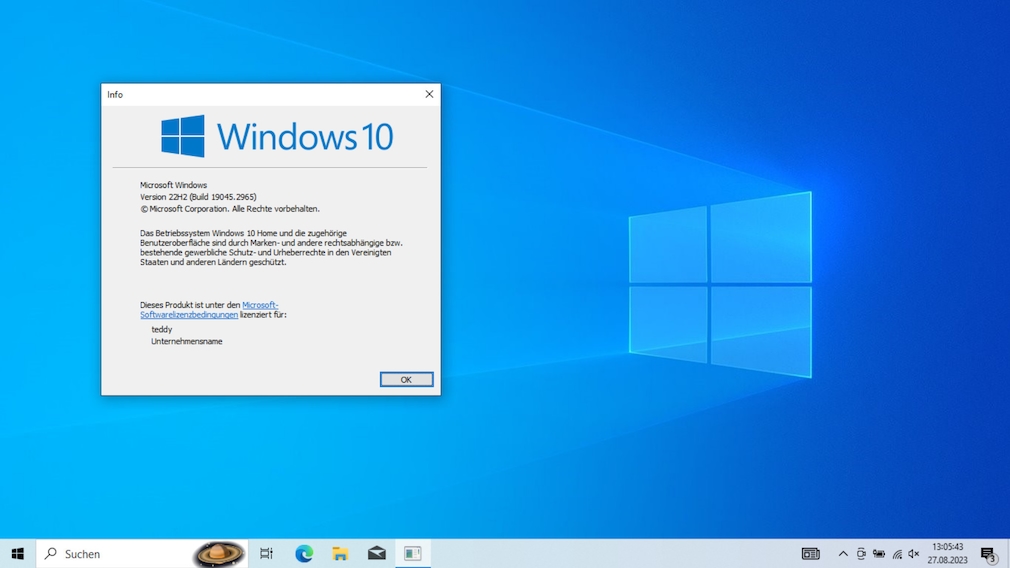Launch Microsoft Edge from the taskbar

click(304, 554)
